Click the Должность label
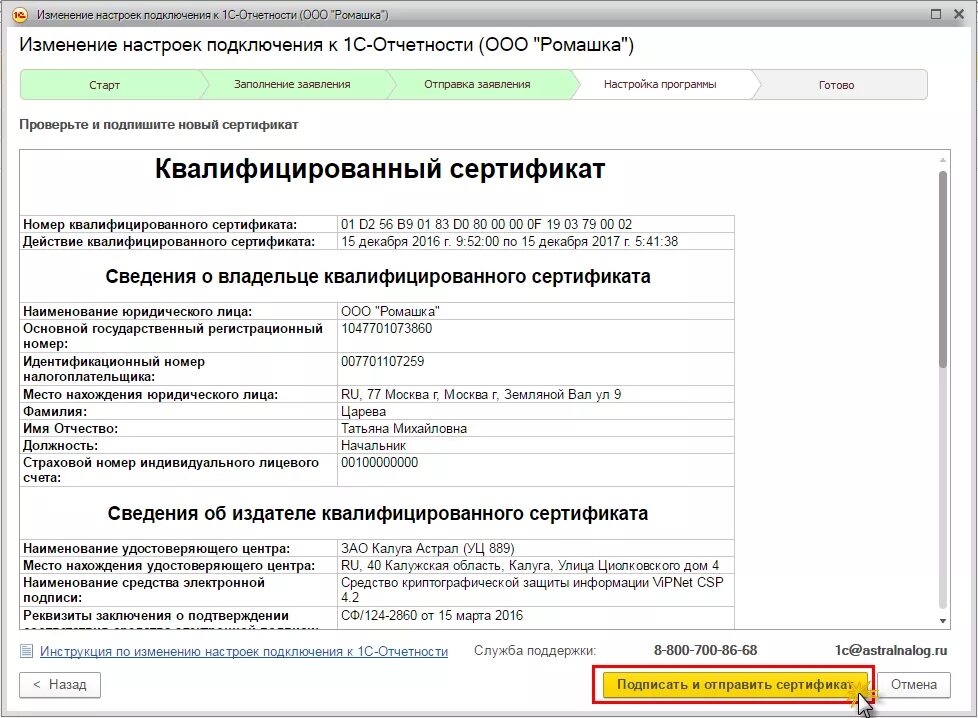Screen dimensions: 978x718 click(61, 446)
